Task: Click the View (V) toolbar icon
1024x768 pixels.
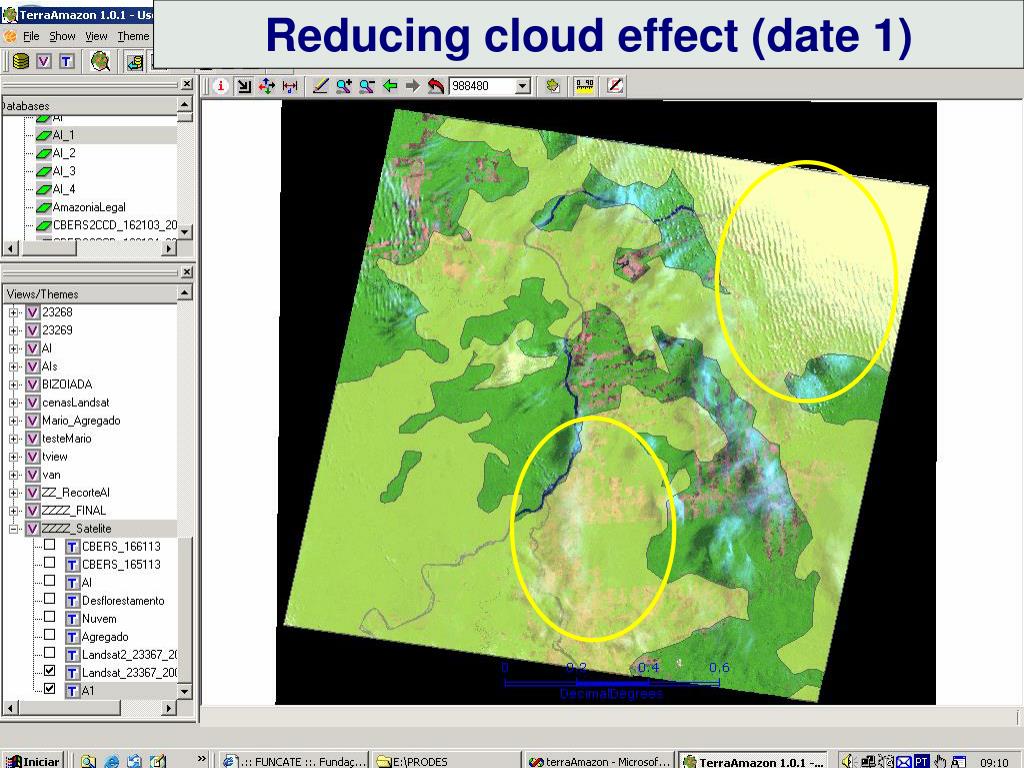Action: coord(44,61)
